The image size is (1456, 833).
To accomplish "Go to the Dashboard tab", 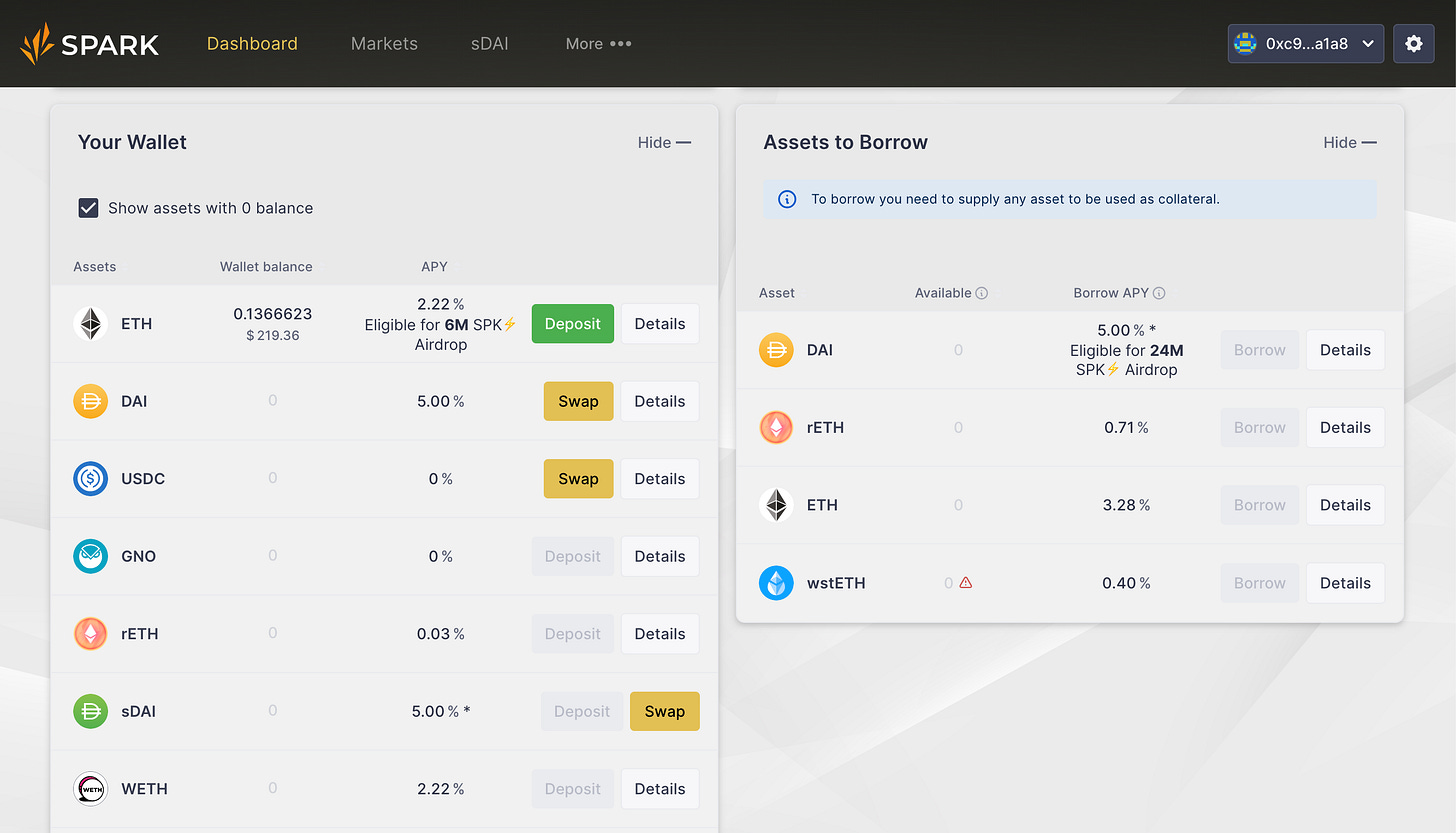I will pos(252,44).
